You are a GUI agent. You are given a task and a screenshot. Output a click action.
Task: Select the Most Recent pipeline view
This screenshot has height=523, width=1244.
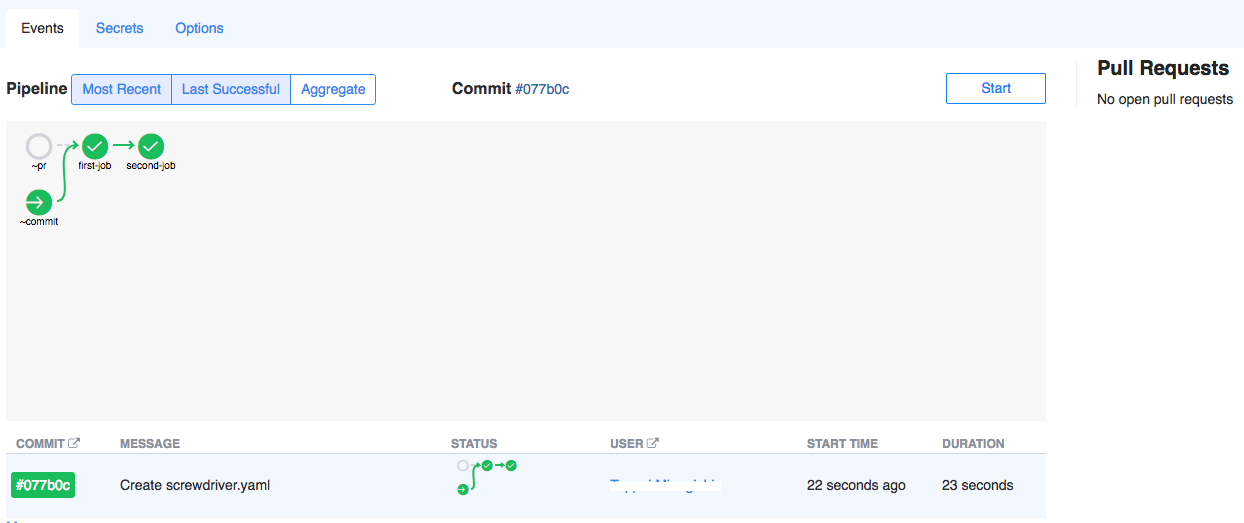tap(121, 89)
